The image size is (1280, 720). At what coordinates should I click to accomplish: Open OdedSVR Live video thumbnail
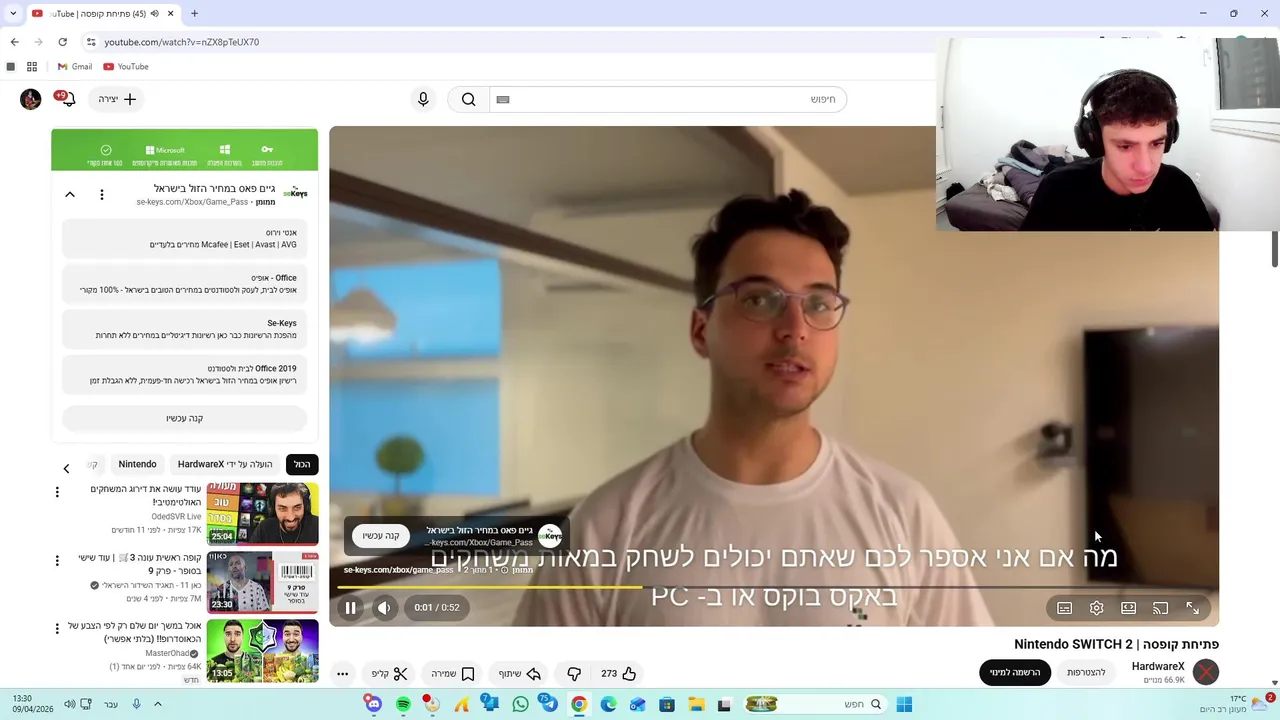click(263, 513)
